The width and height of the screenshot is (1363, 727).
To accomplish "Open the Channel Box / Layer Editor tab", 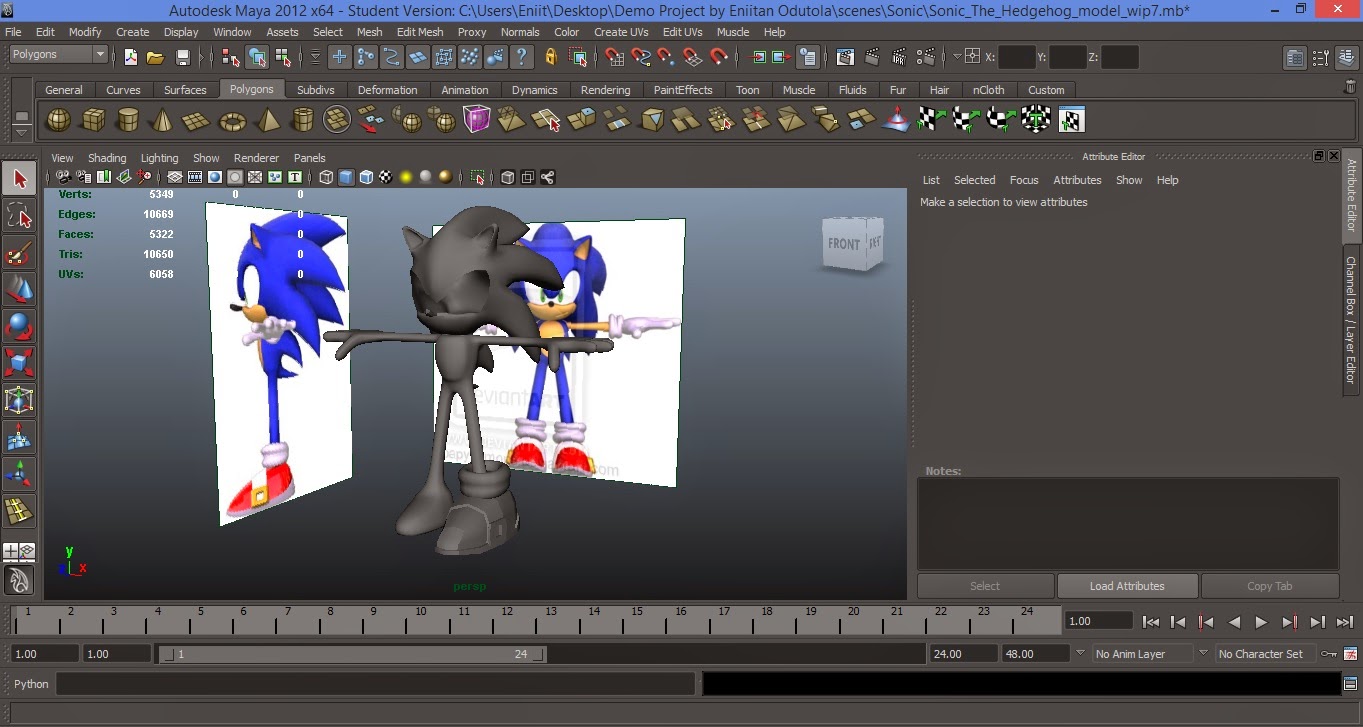I will (x=1351, y=319).
